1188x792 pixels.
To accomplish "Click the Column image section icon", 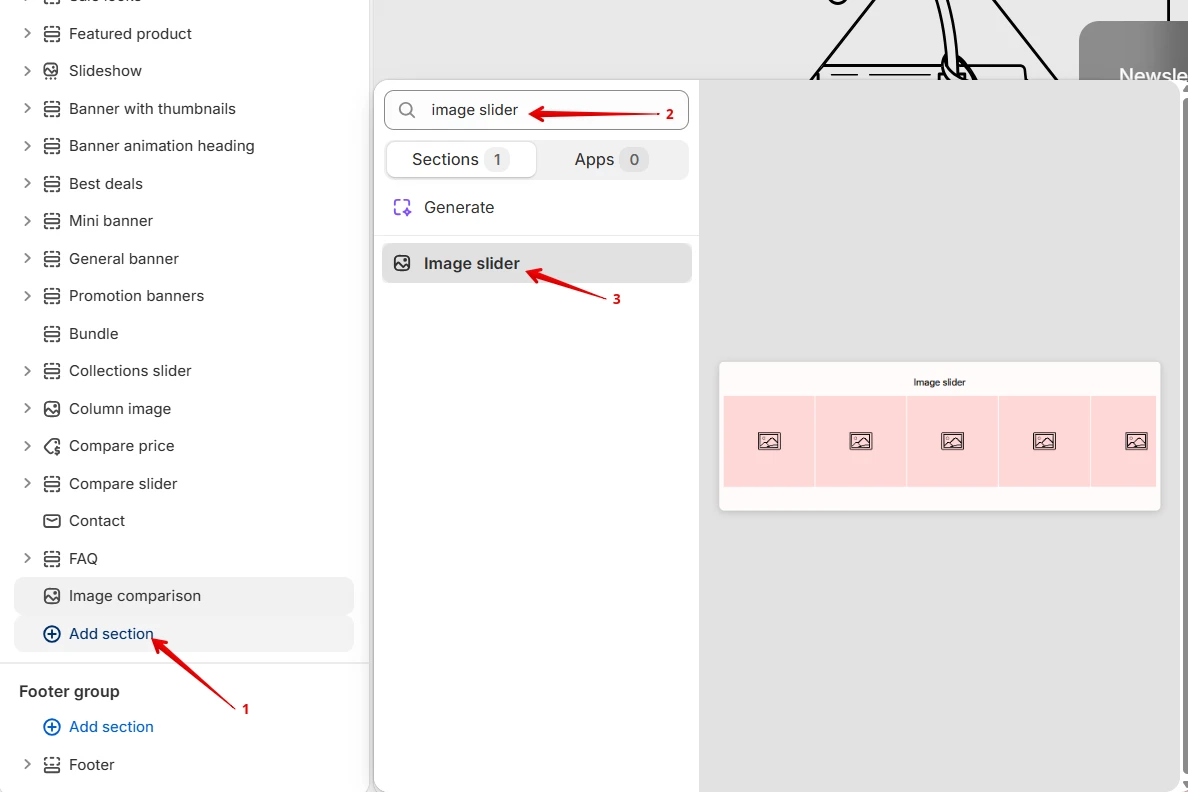I will [x=52, y=409].
